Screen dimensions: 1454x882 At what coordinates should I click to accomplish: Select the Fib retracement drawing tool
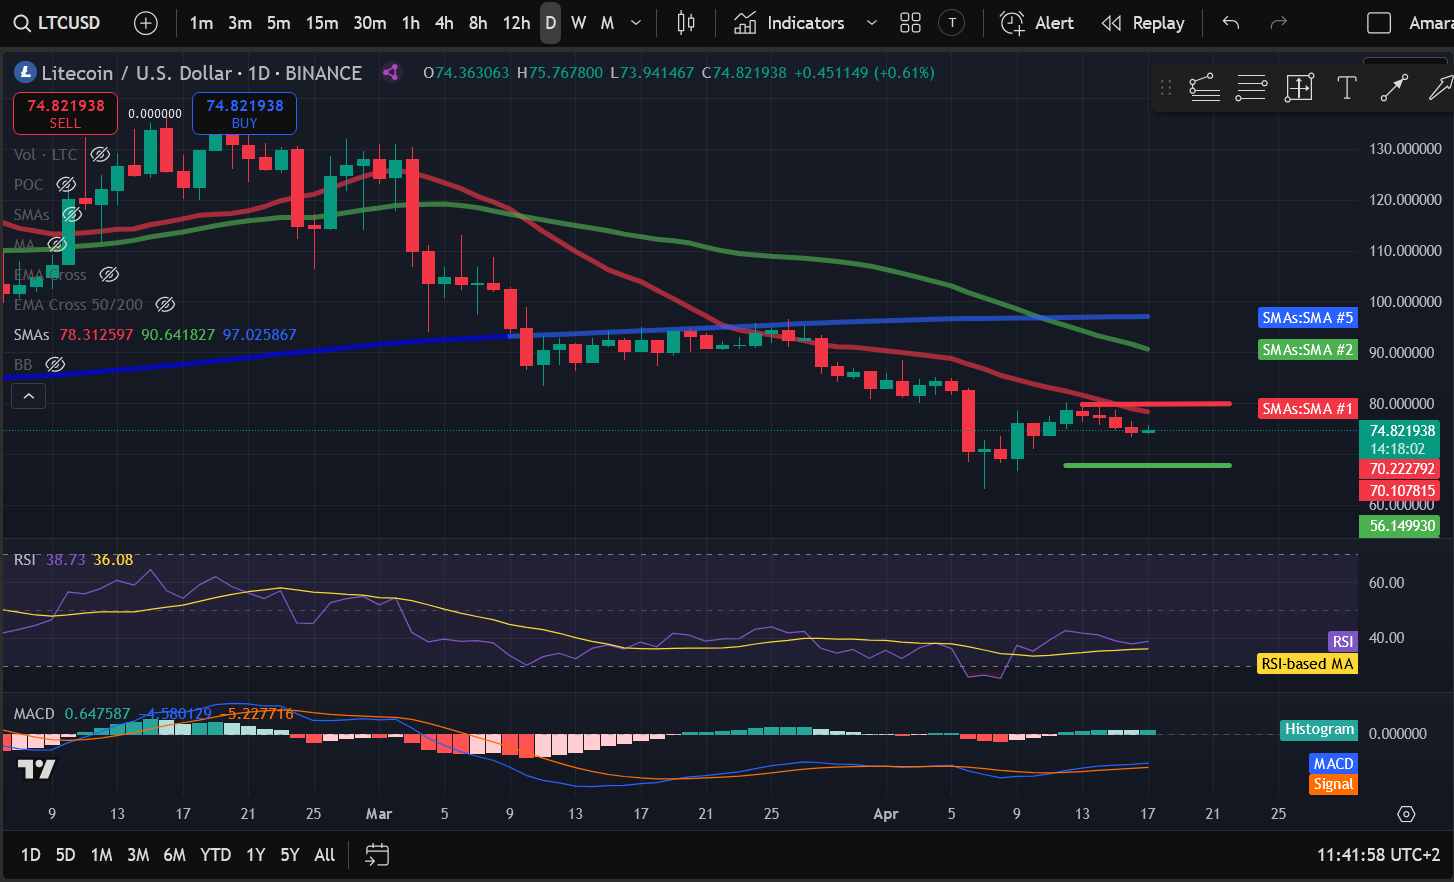coord(1251,88)
